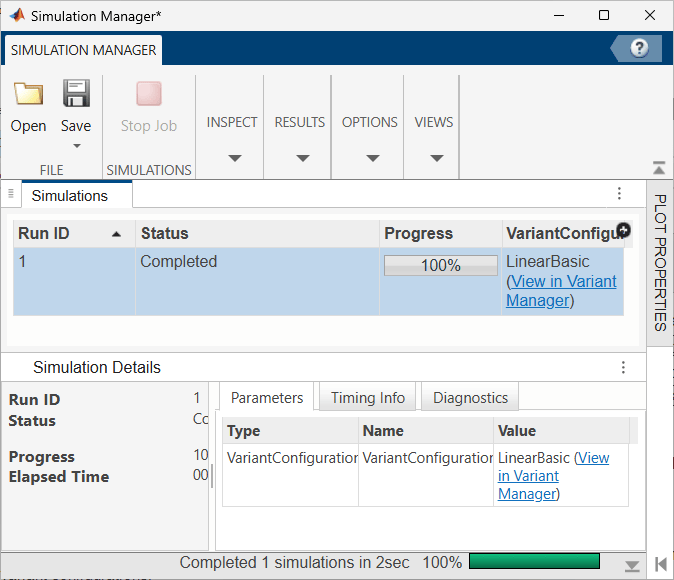674x580 pixels.
Task: Click the Status column header
Action: [x=257, y=233]
